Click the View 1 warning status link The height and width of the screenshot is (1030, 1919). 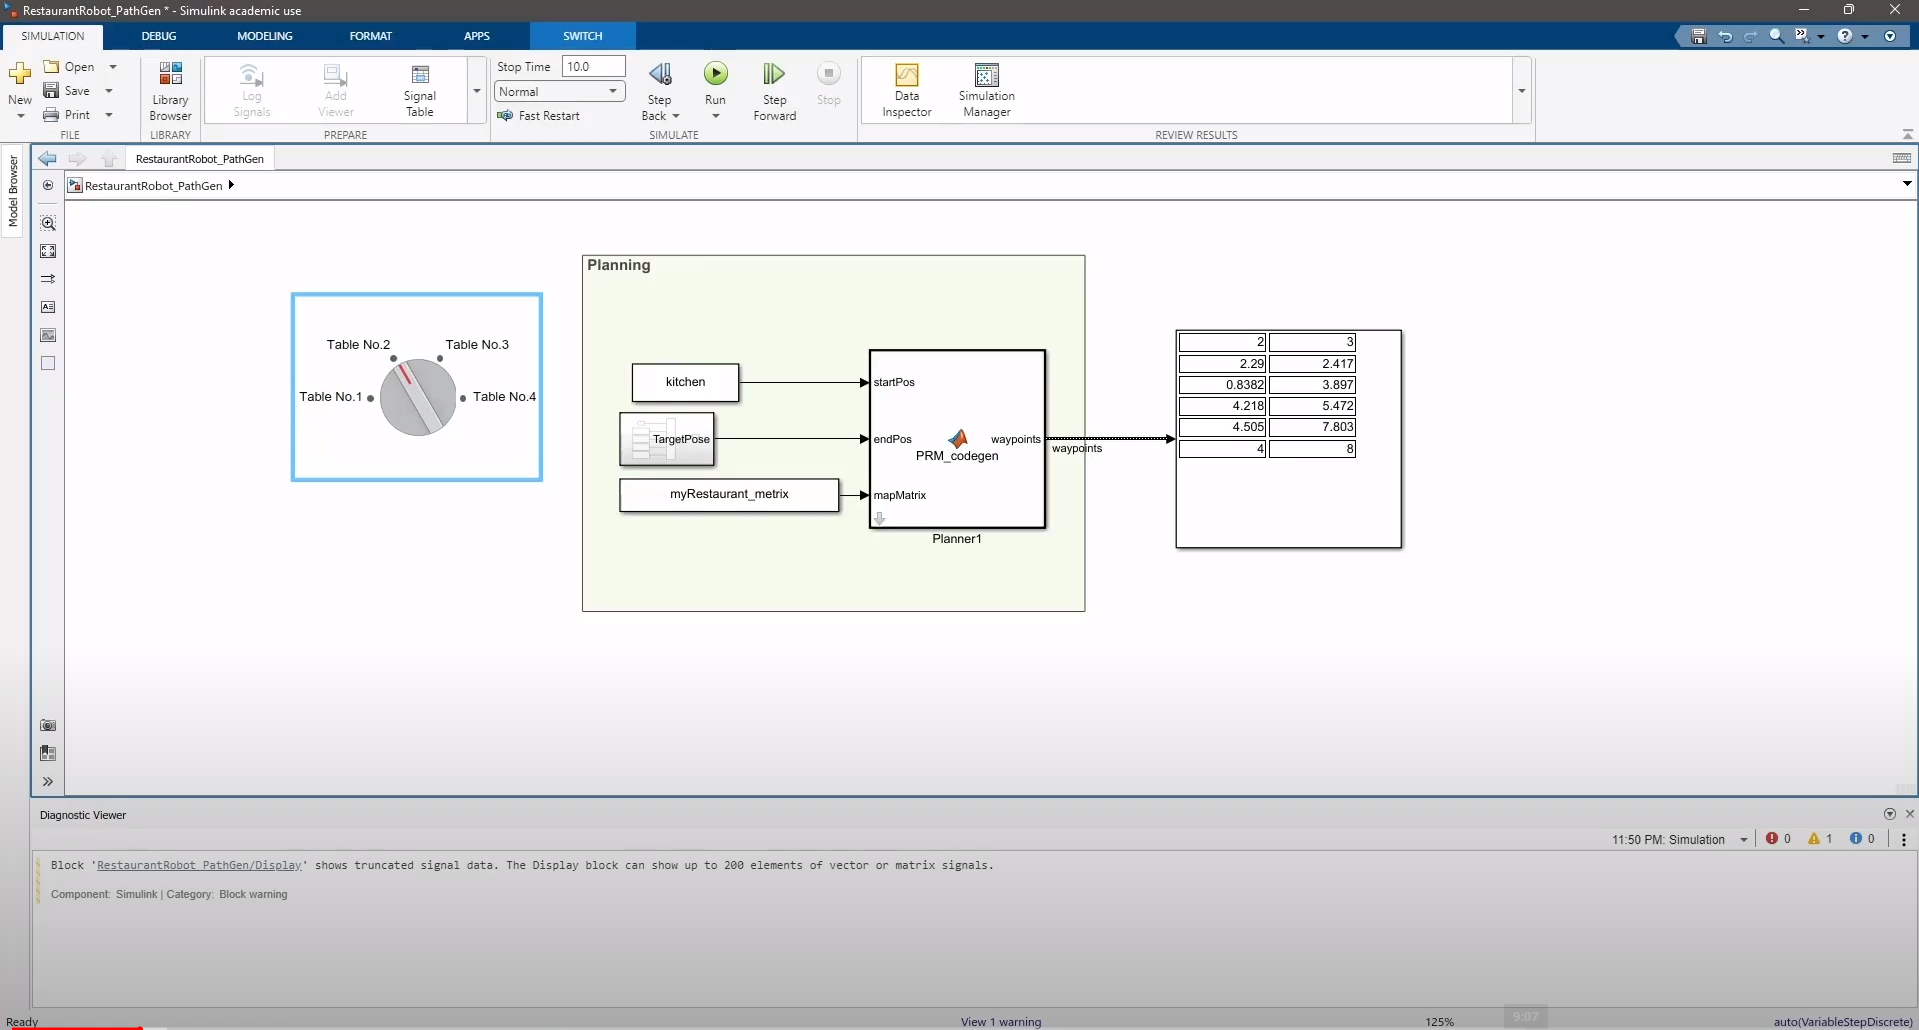point(1001,1022)
